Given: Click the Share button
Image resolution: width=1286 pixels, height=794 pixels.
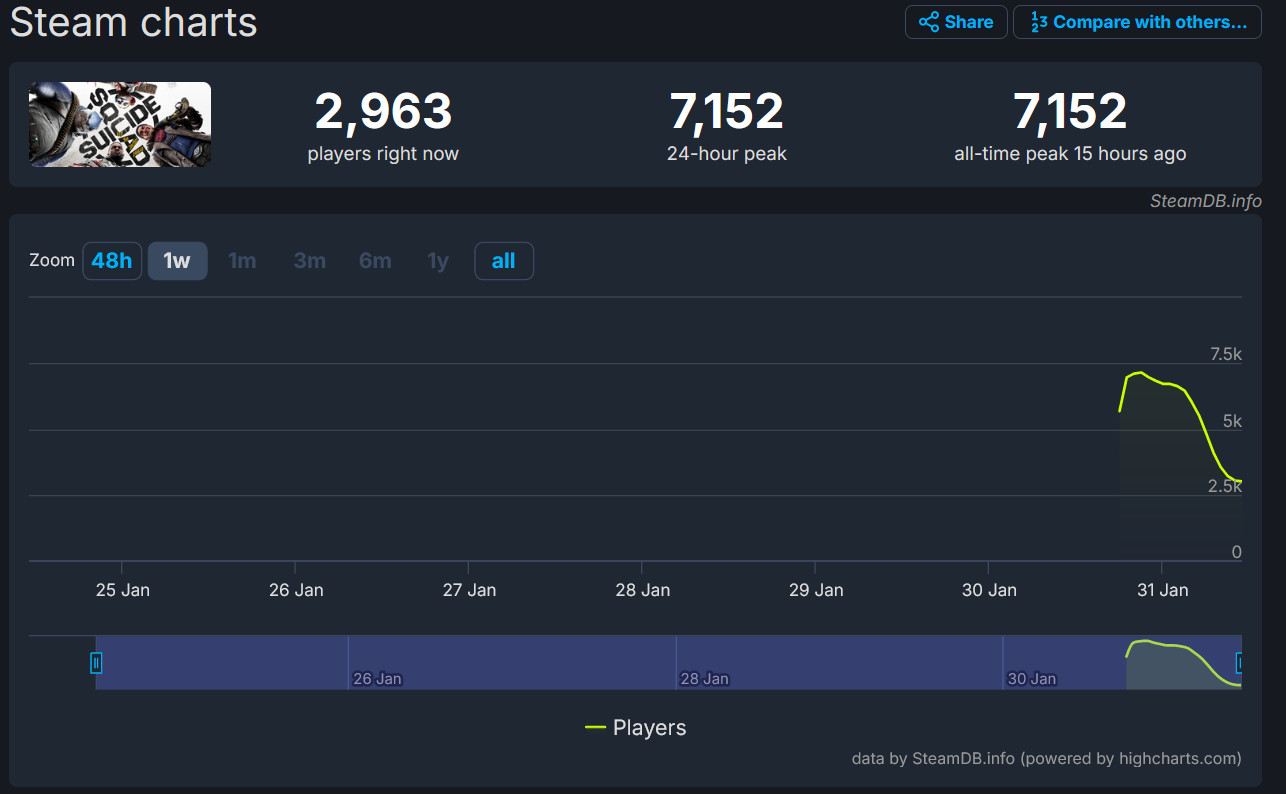Looking at the screenshot, I should (x=956, y=22).
